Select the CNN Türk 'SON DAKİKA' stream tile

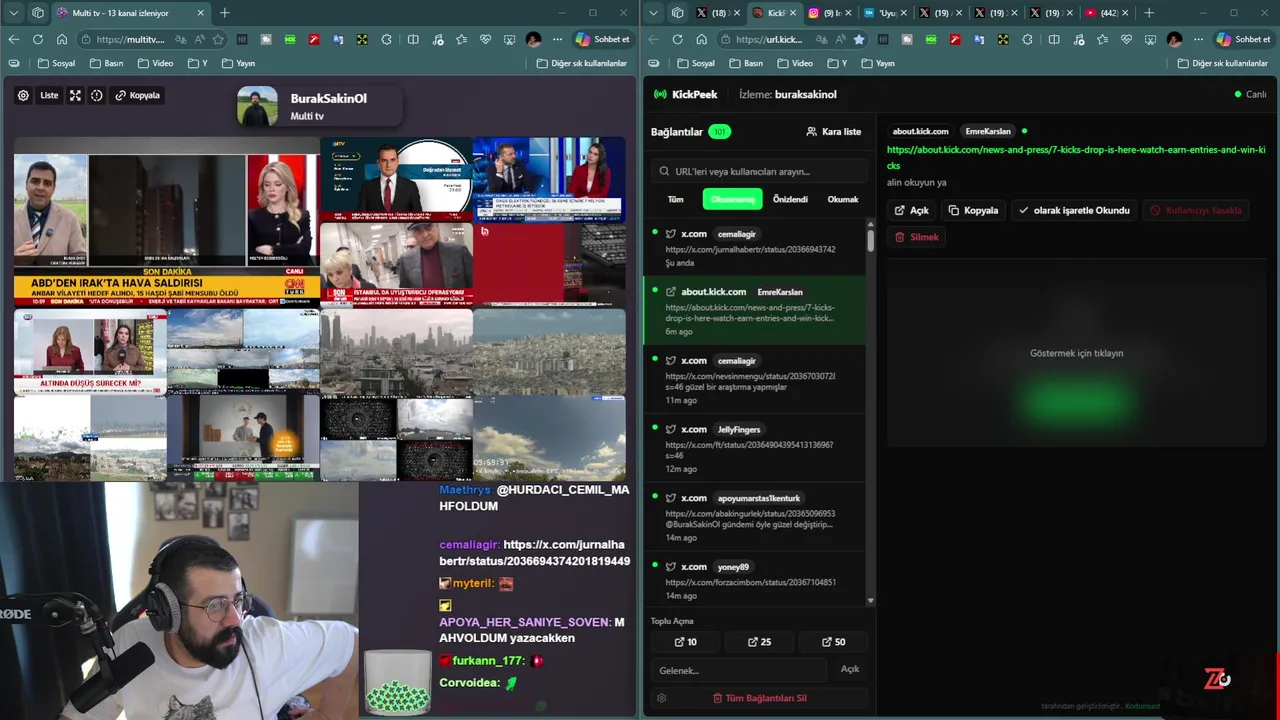(167, 230)
